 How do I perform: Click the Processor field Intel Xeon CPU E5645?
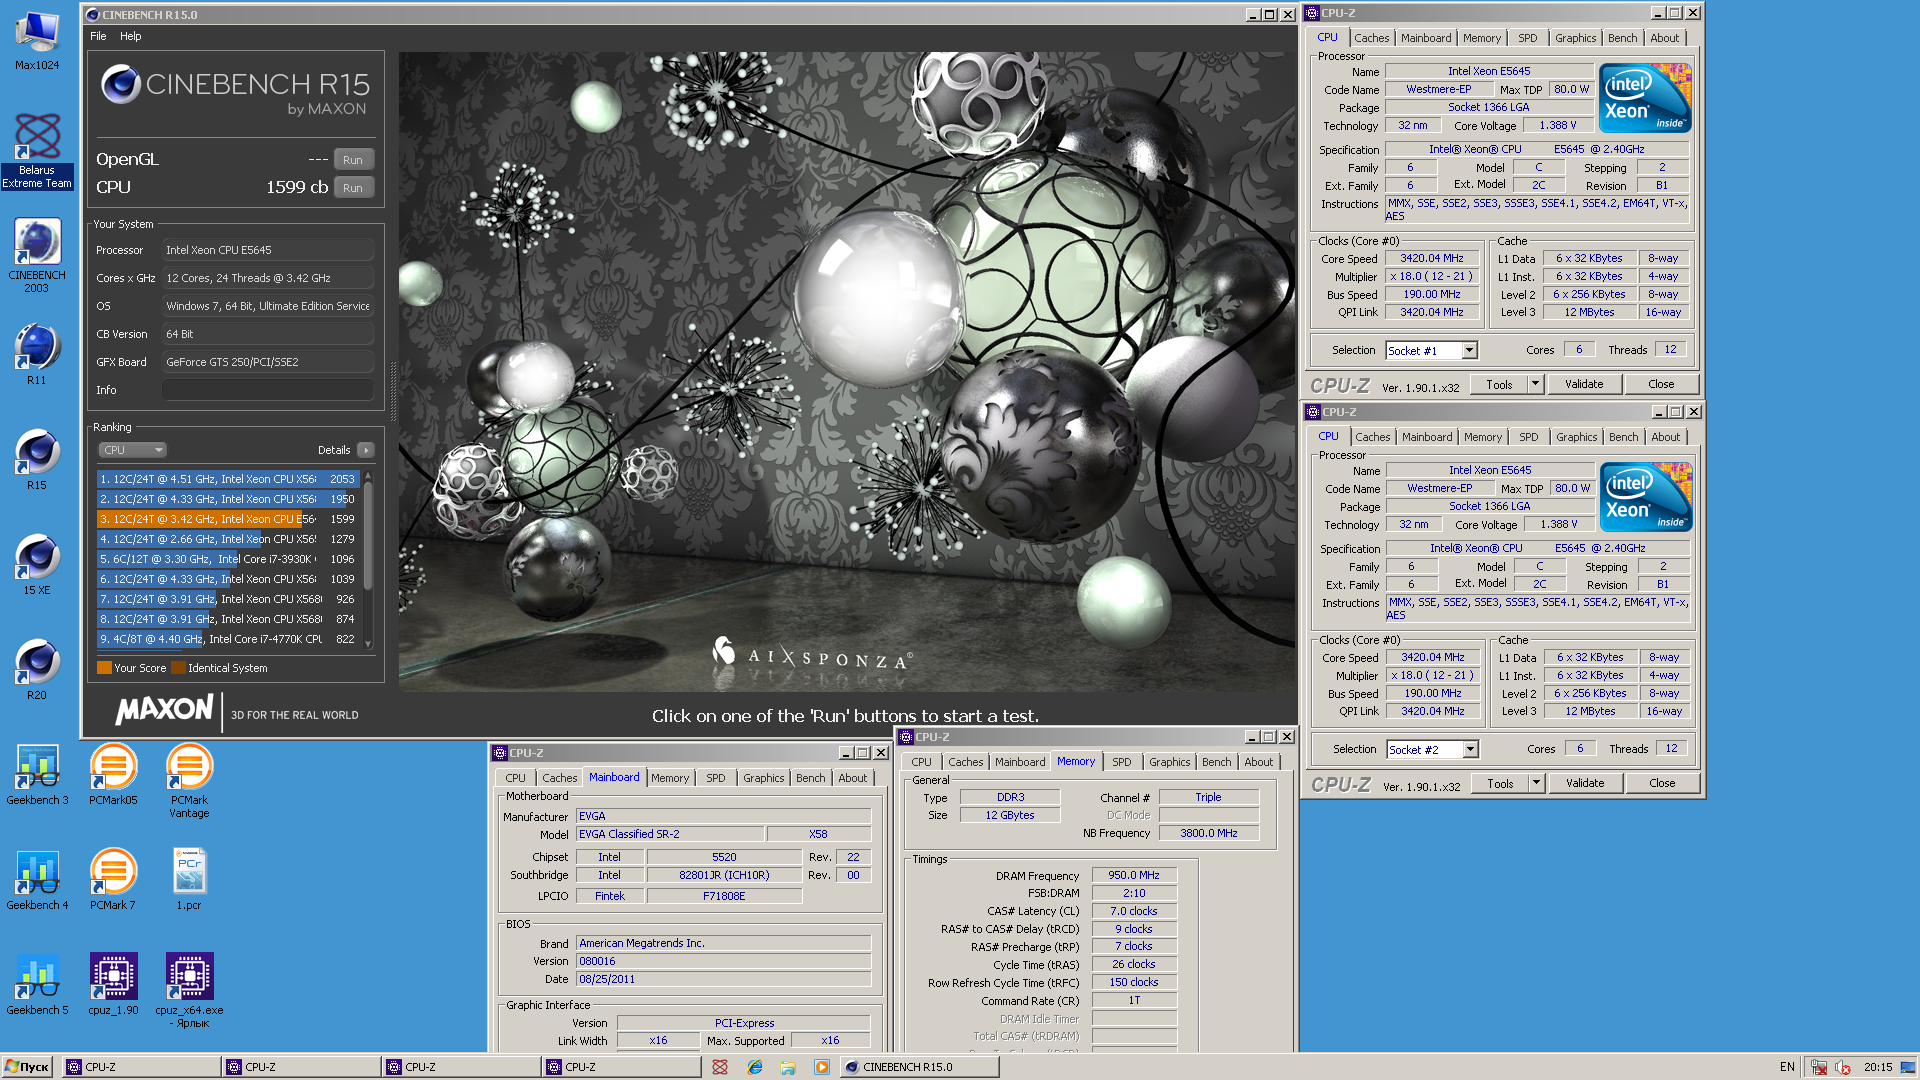coord(268,250)
